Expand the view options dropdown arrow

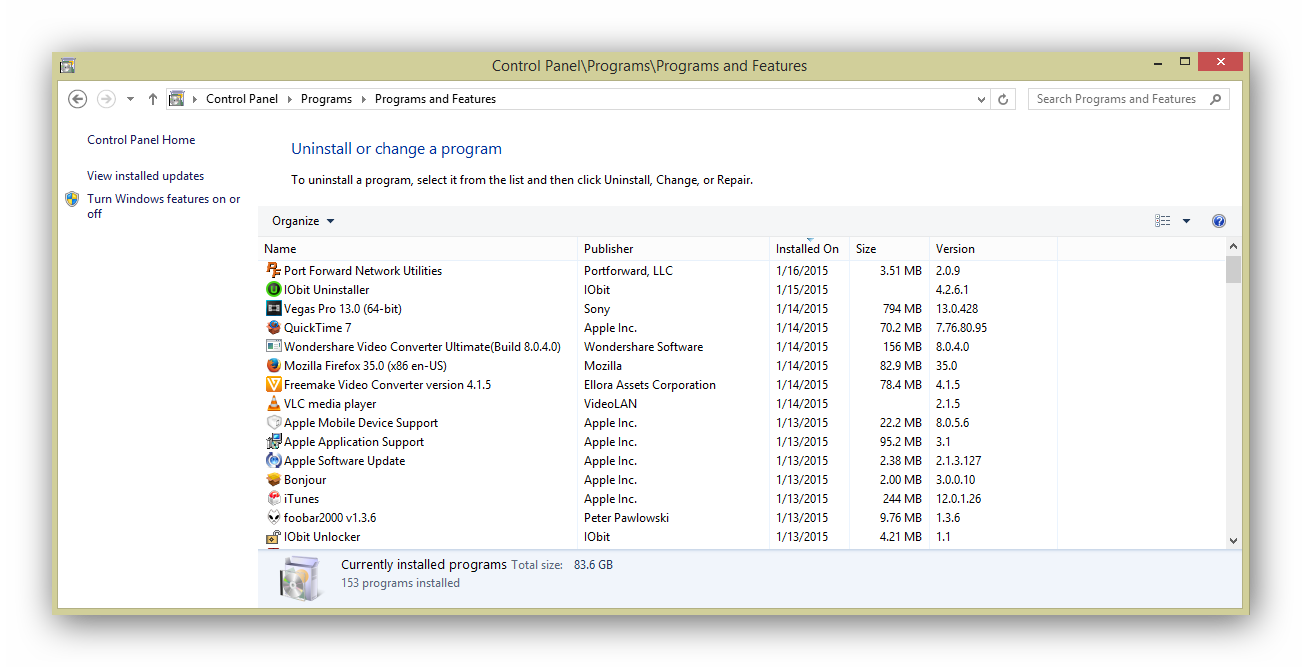click(1186, 221)
